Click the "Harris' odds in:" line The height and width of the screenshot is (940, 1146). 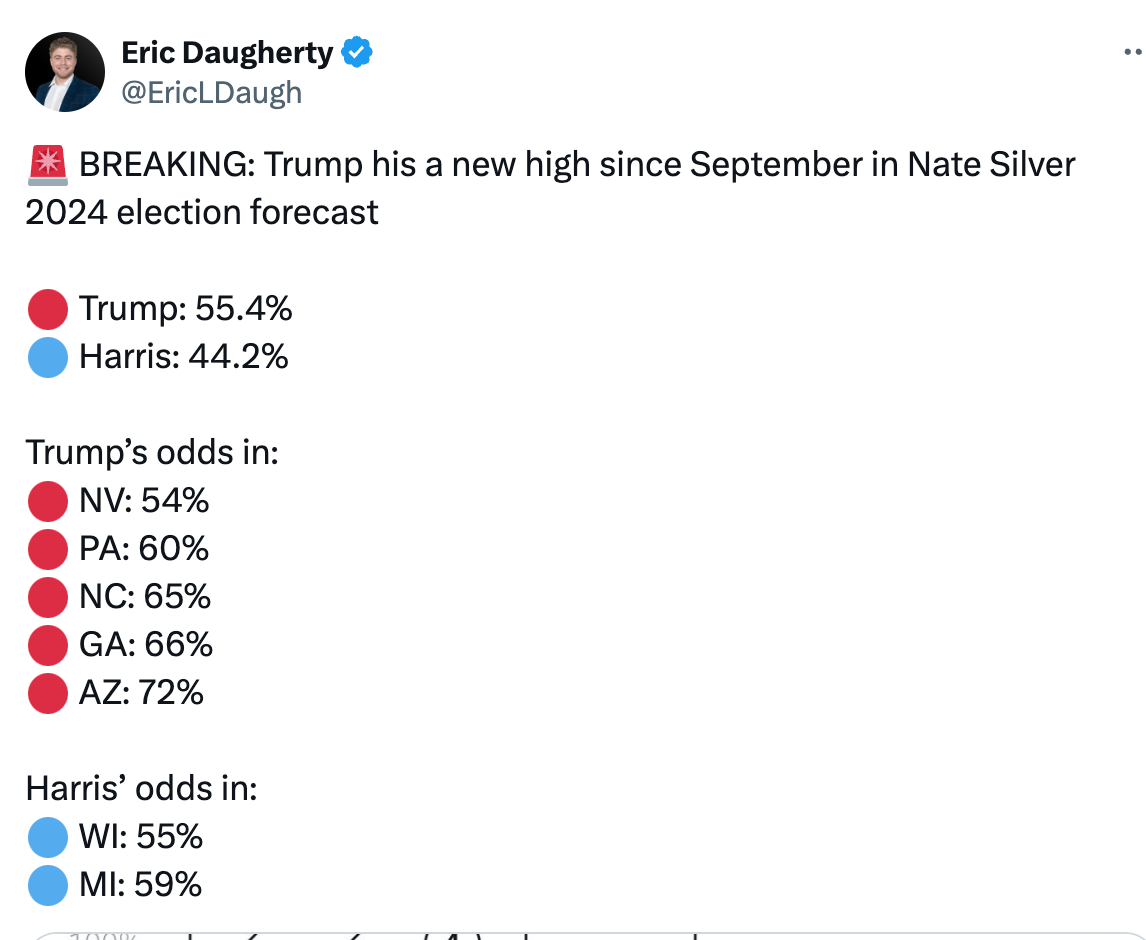pos(142,789)
